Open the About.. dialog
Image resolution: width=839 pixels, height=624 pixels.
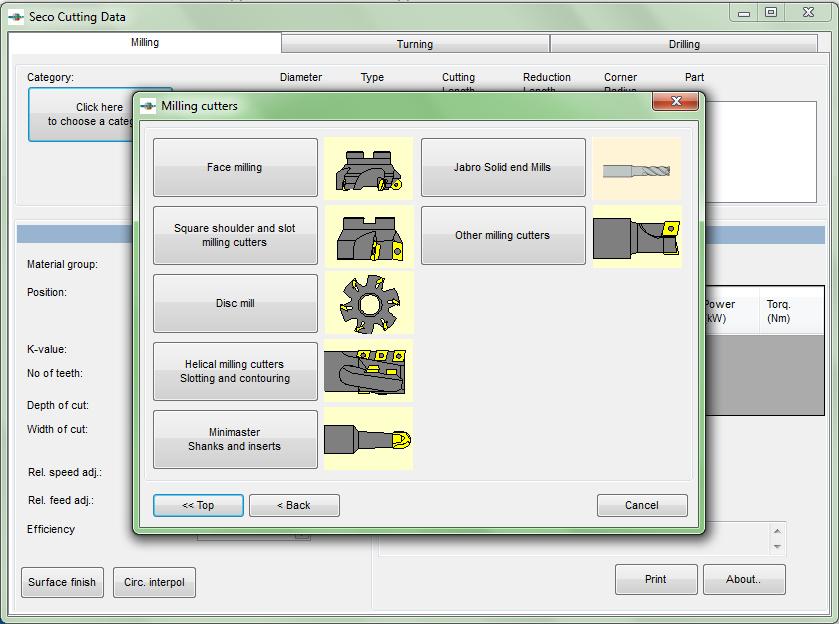(744, 579)
